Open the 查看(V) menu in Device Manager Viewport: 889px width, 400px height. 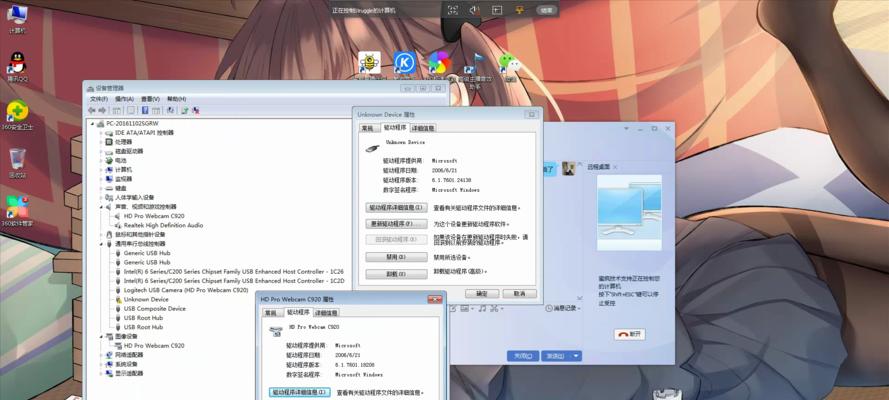pos(150,99)
